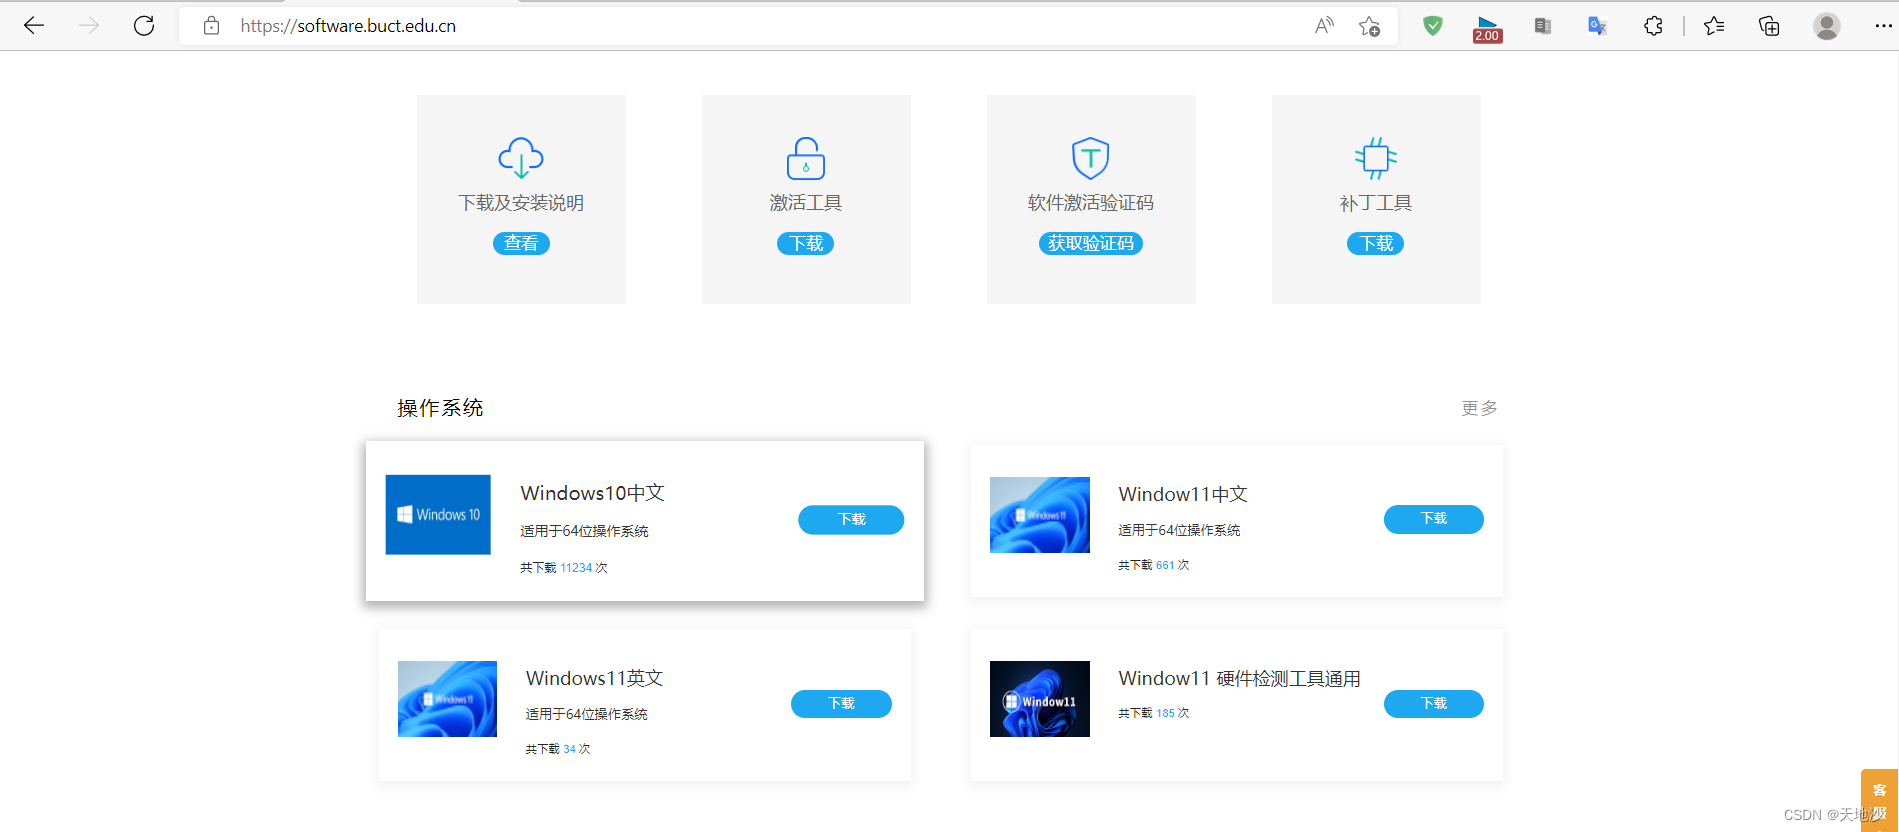Click the chip icon for 补丁工具
The image size is (1899, 832).
(1376, 158)
